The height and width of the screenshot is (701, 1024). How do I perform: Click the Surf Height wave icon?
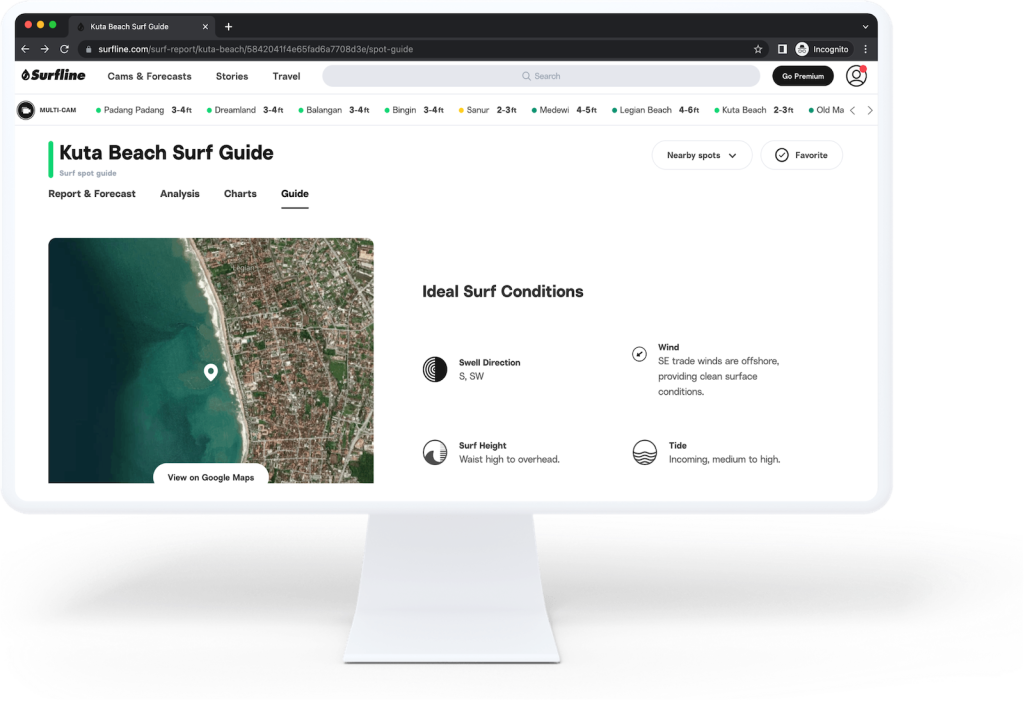pos(434,451)
